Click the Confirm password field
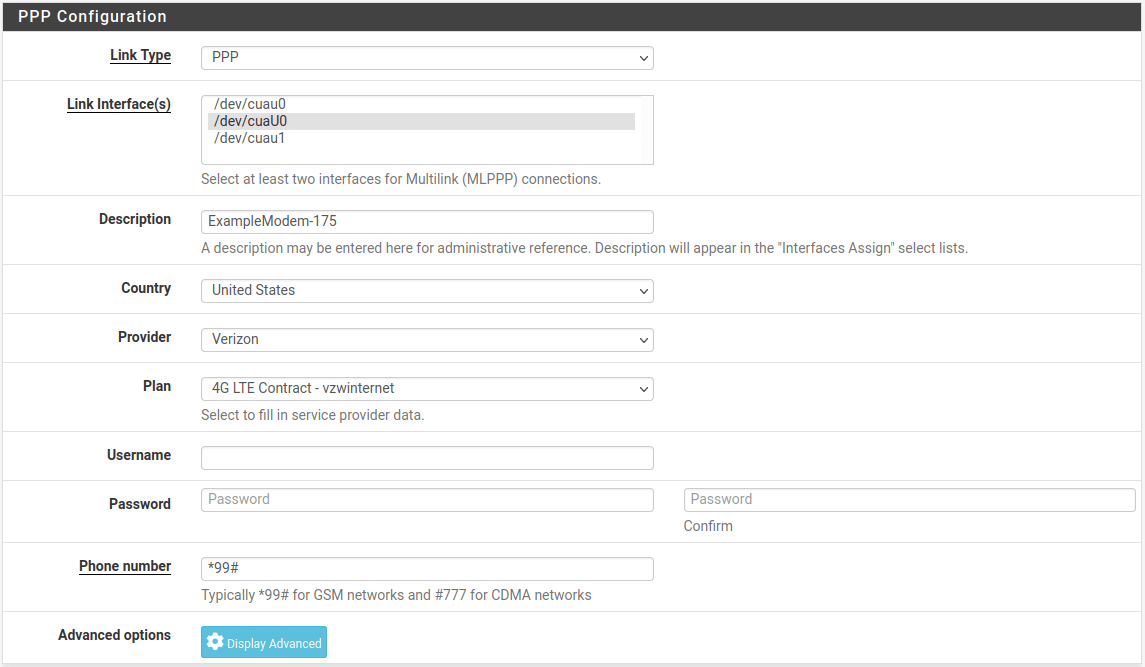 (909, 499)
